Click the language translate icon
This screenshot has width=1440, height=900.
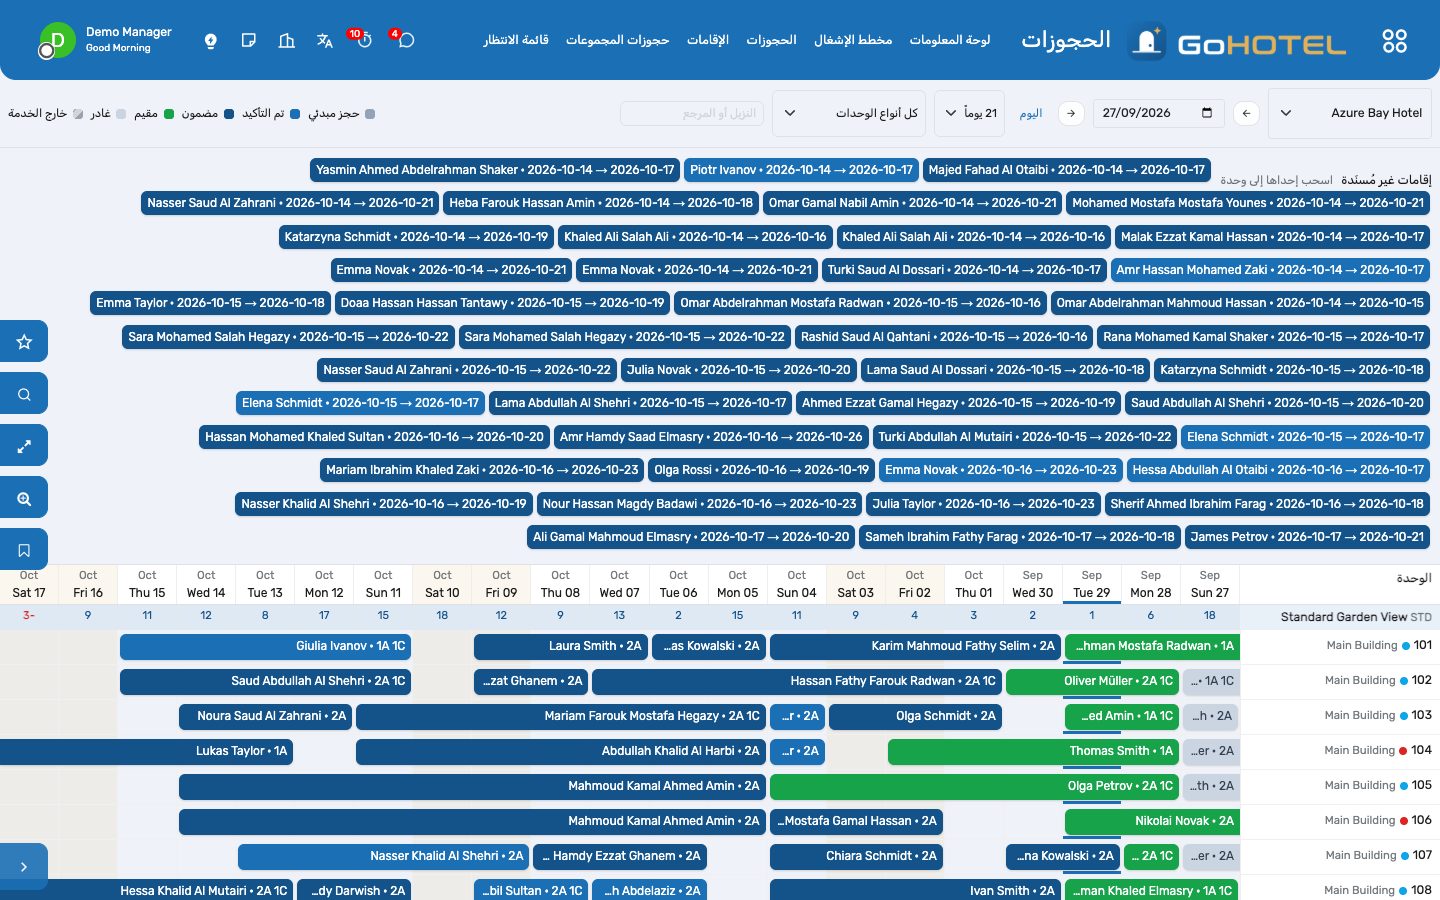click(325, 41)
